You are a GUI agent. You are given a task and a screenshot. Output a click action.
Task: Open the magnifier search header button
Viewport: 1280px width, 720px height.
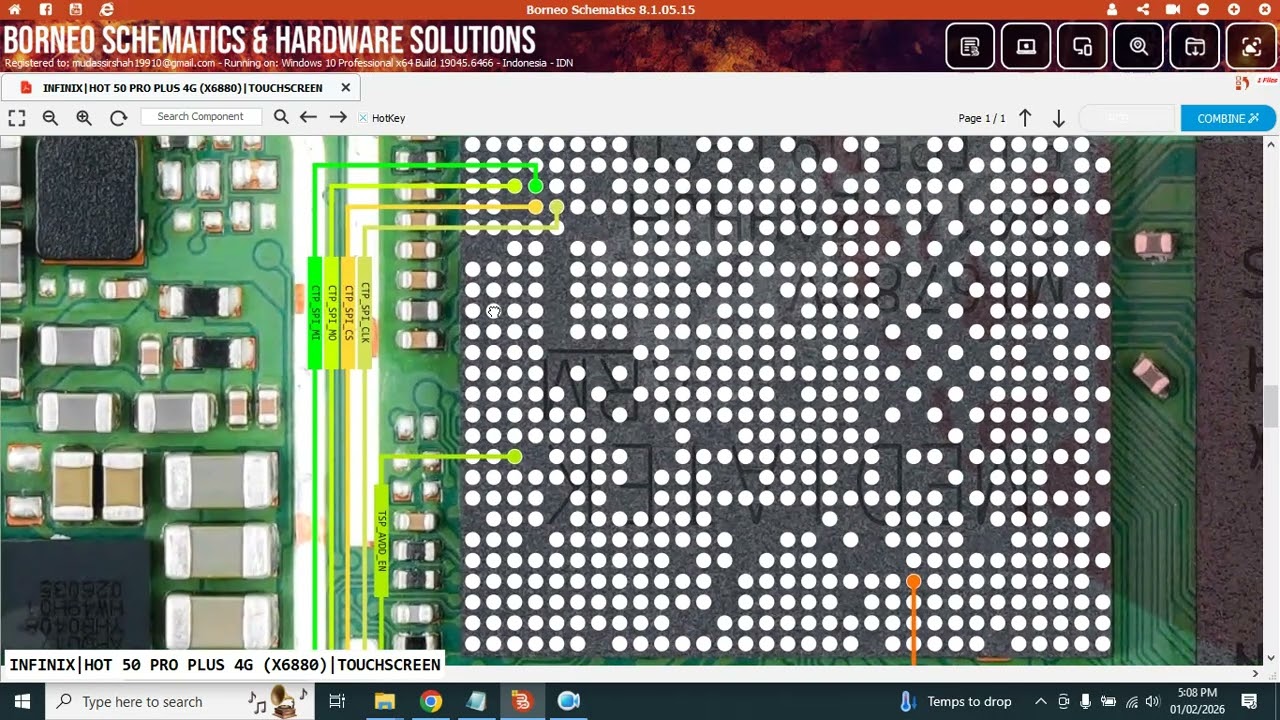point(1138,46)
